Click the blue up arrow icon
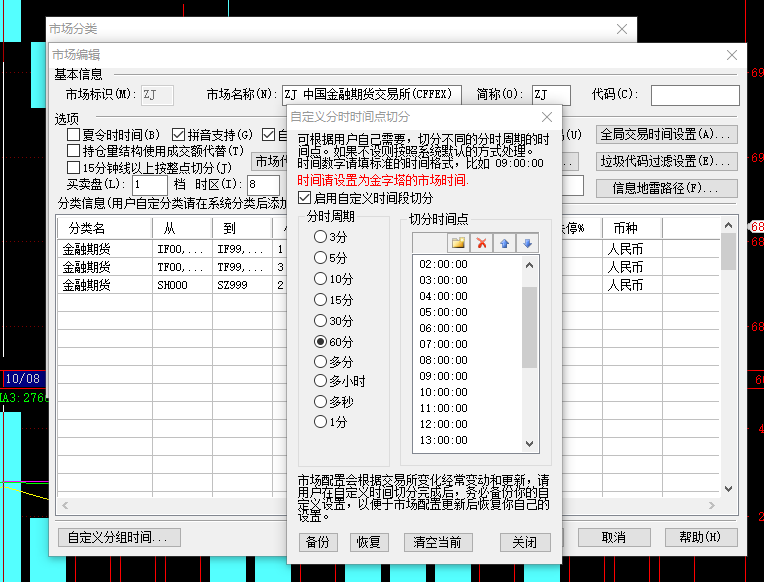 505,243
